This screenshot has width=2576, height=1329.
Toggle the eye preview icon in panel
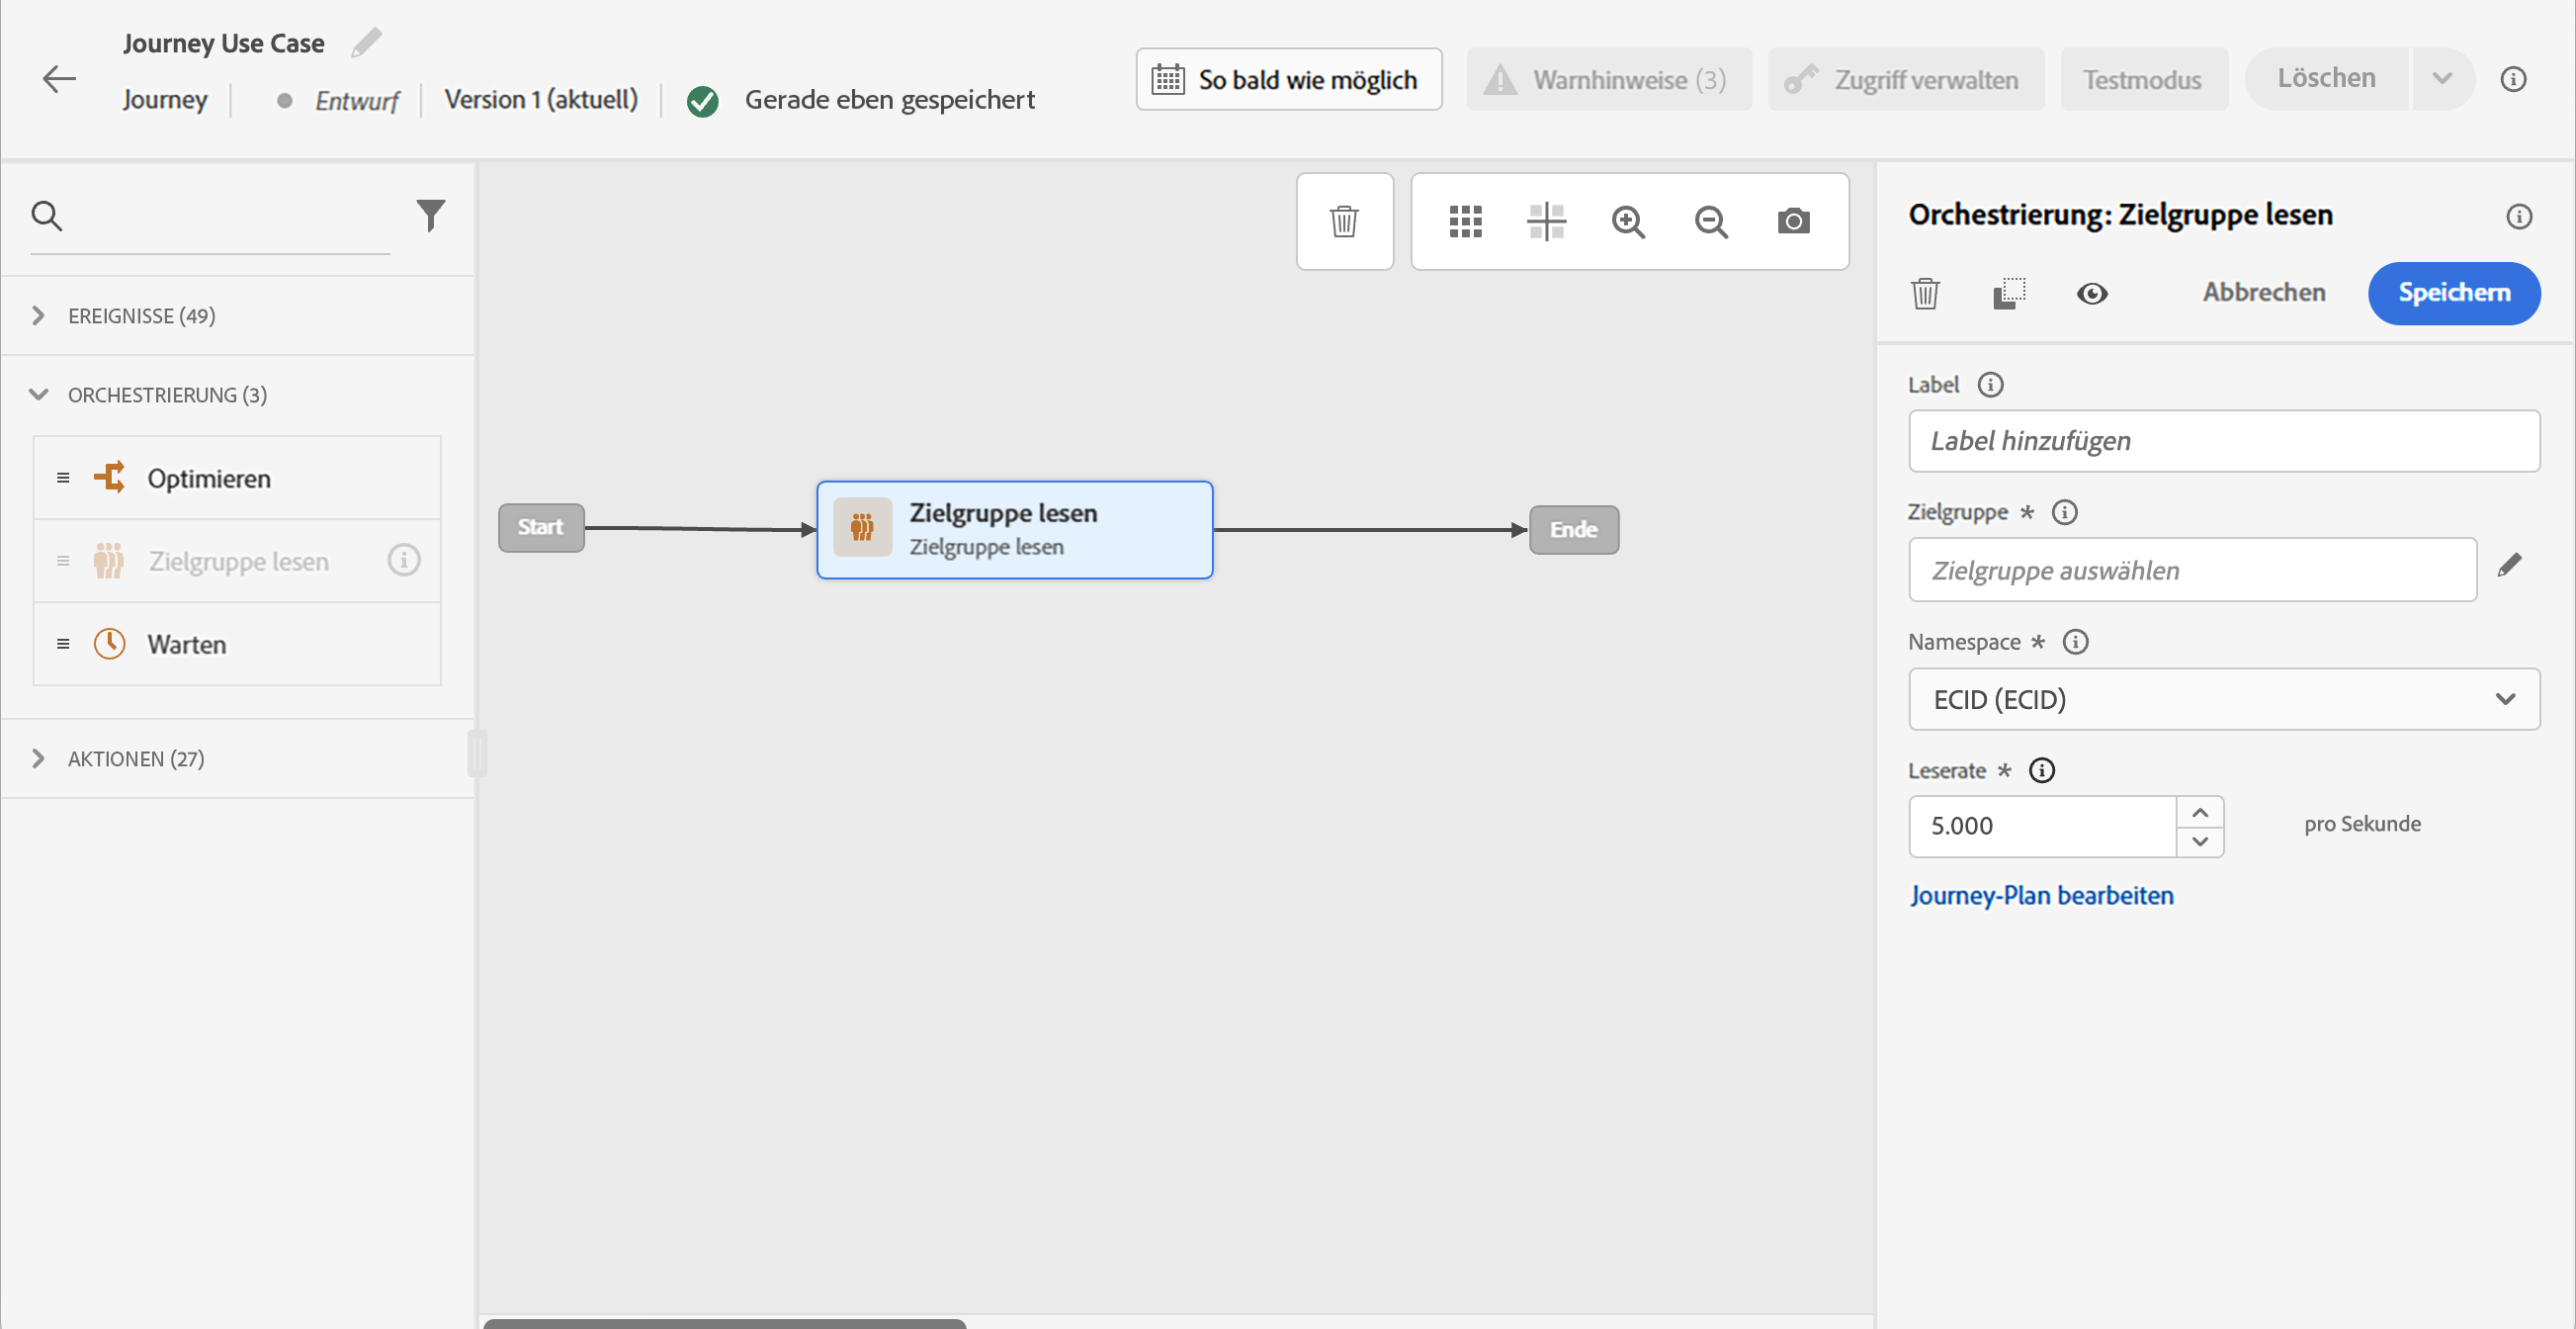(x=2091, y=293)
